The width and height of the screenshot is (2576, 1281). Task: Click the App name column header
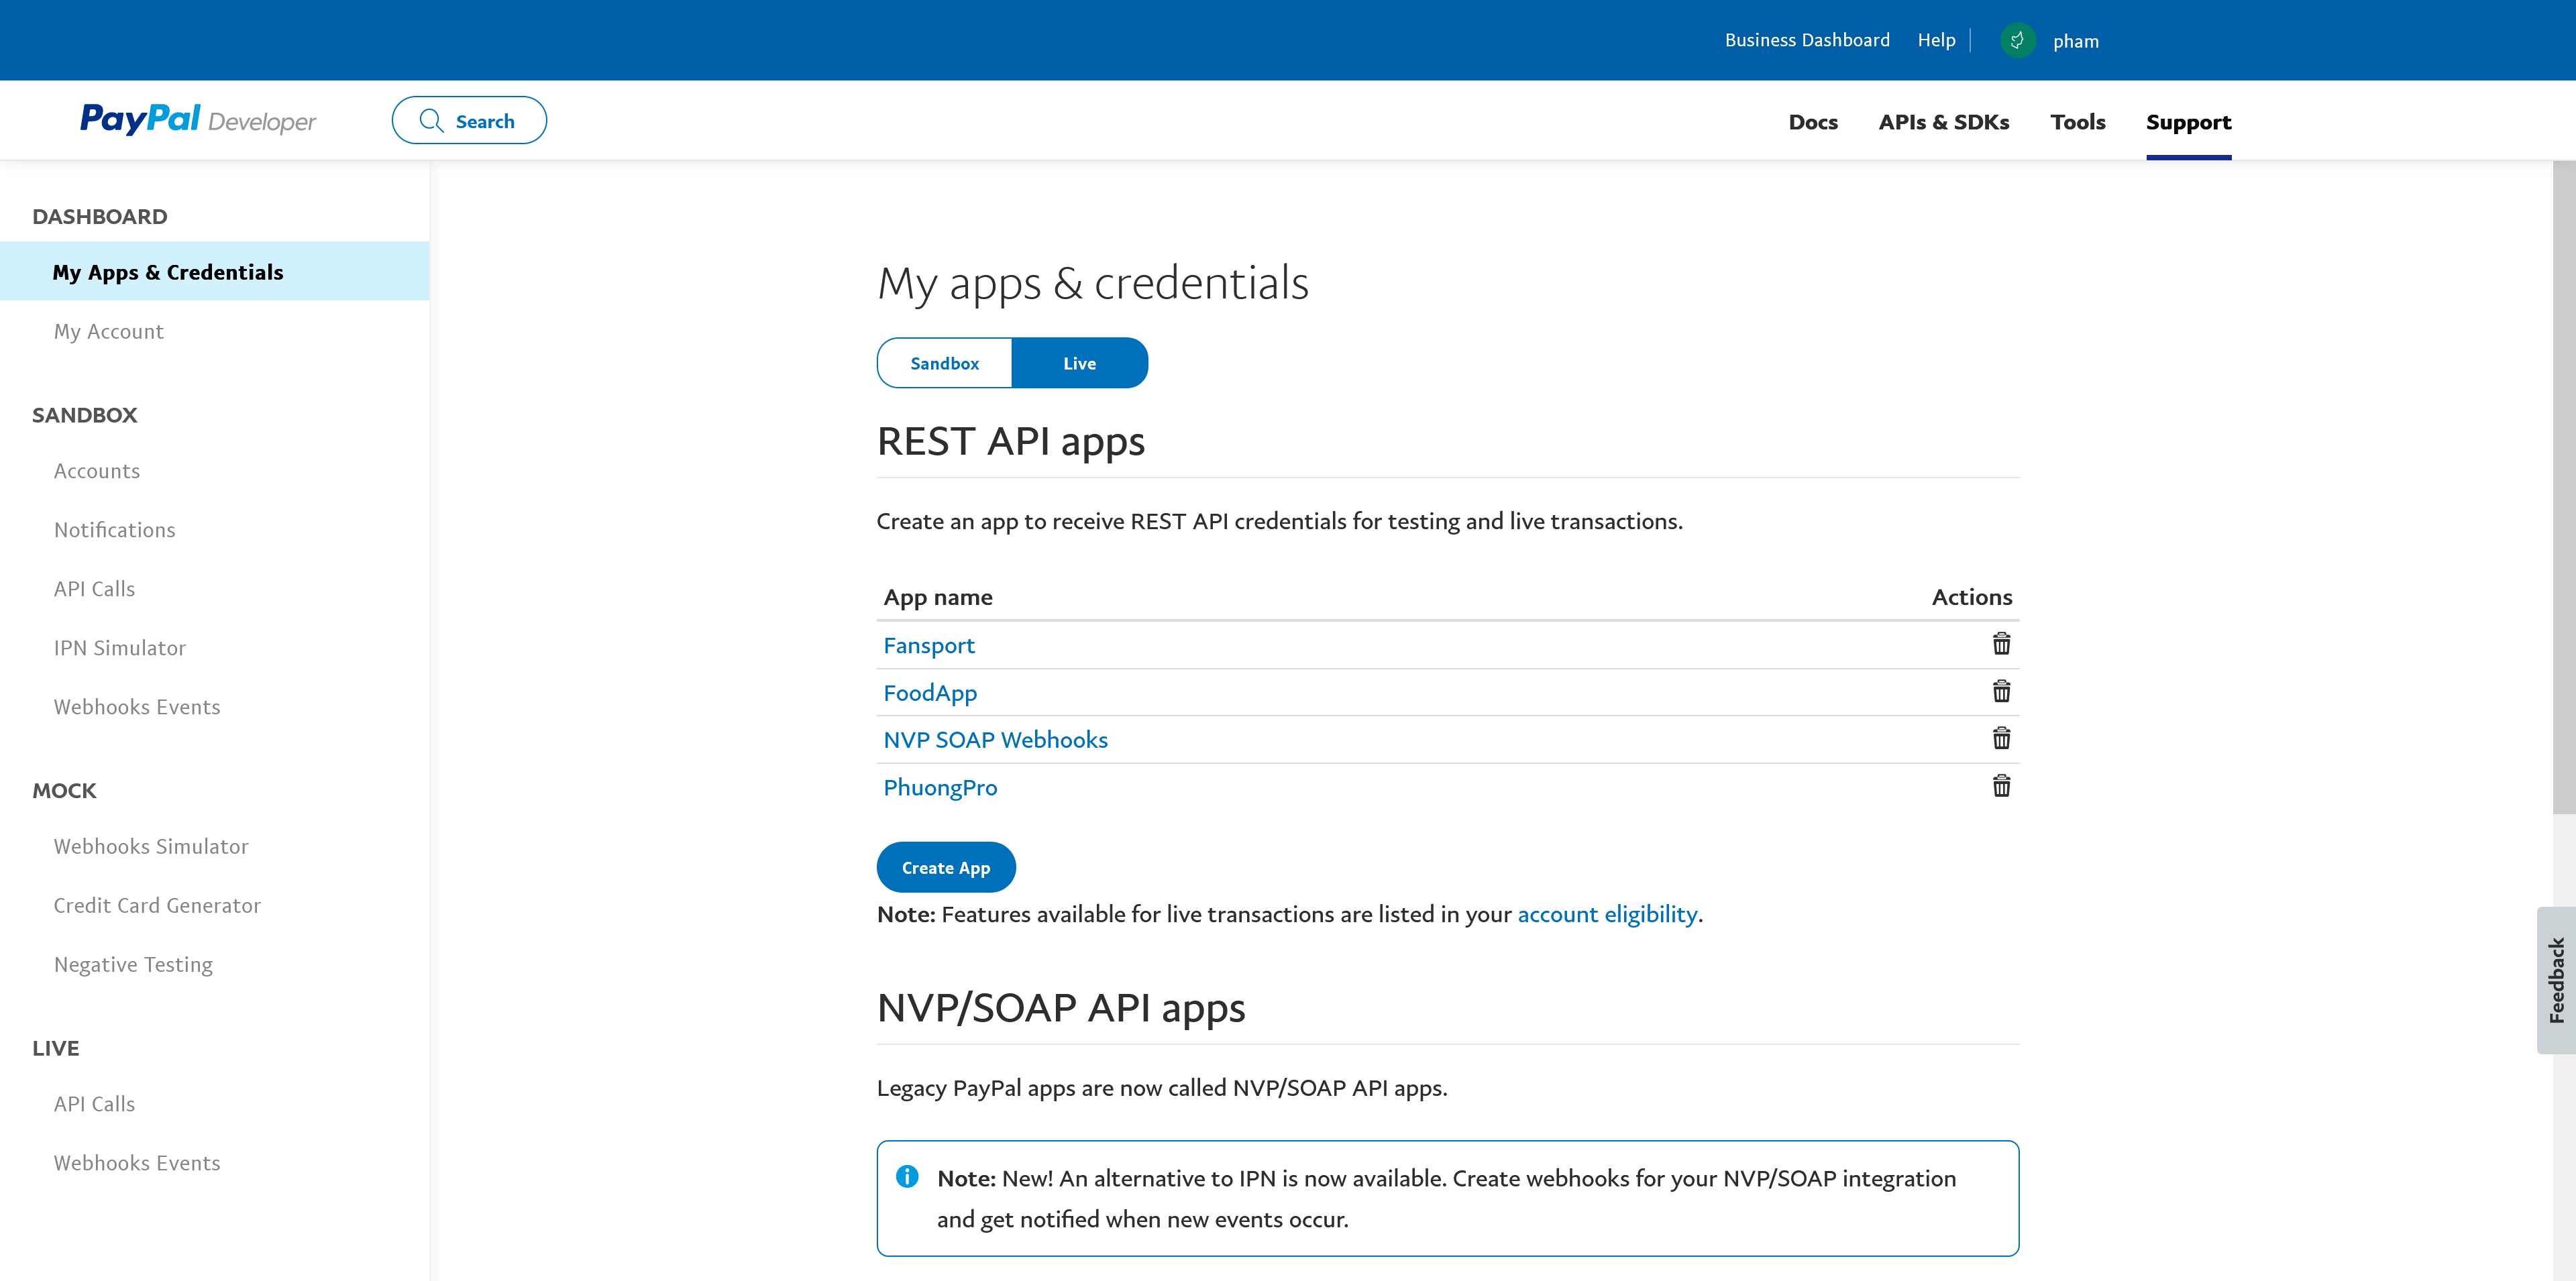click(x=937, y=597)
